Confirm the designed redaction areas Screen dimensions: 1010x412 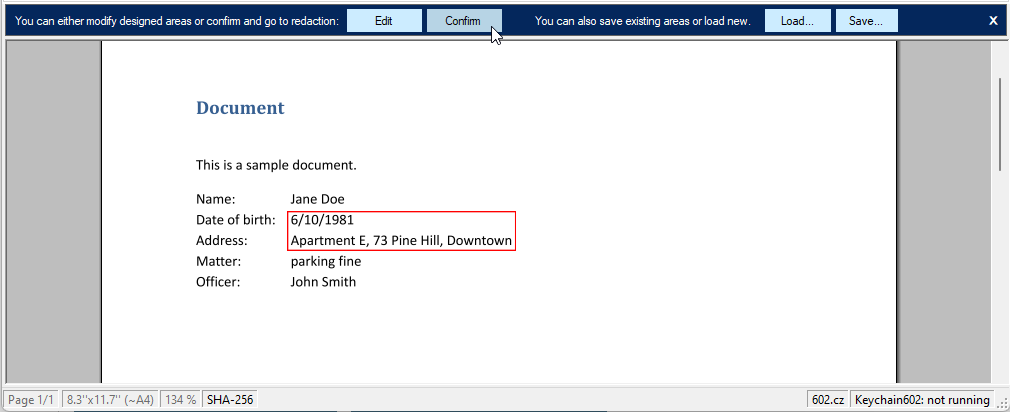463,21
